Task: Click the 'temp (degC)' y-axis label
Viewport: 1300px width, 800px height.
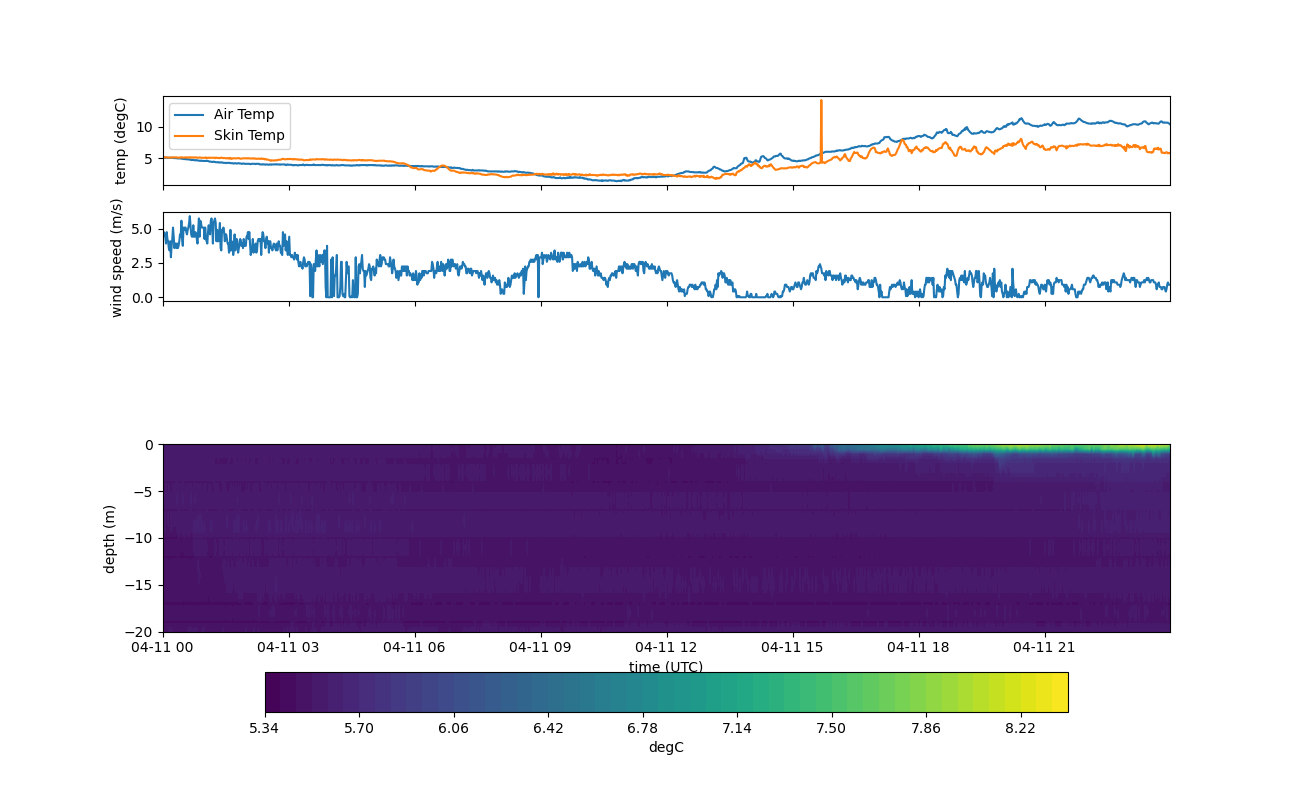Action: (x=121, y=141)
